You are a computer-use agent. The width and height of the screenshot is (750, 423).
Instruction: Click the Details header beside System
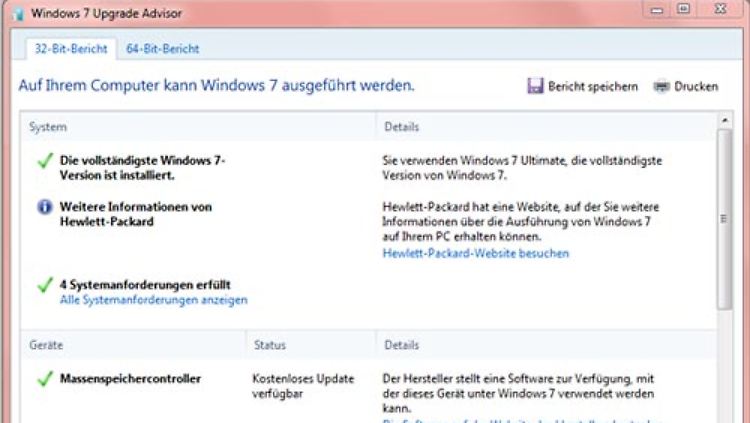point(401,127)
